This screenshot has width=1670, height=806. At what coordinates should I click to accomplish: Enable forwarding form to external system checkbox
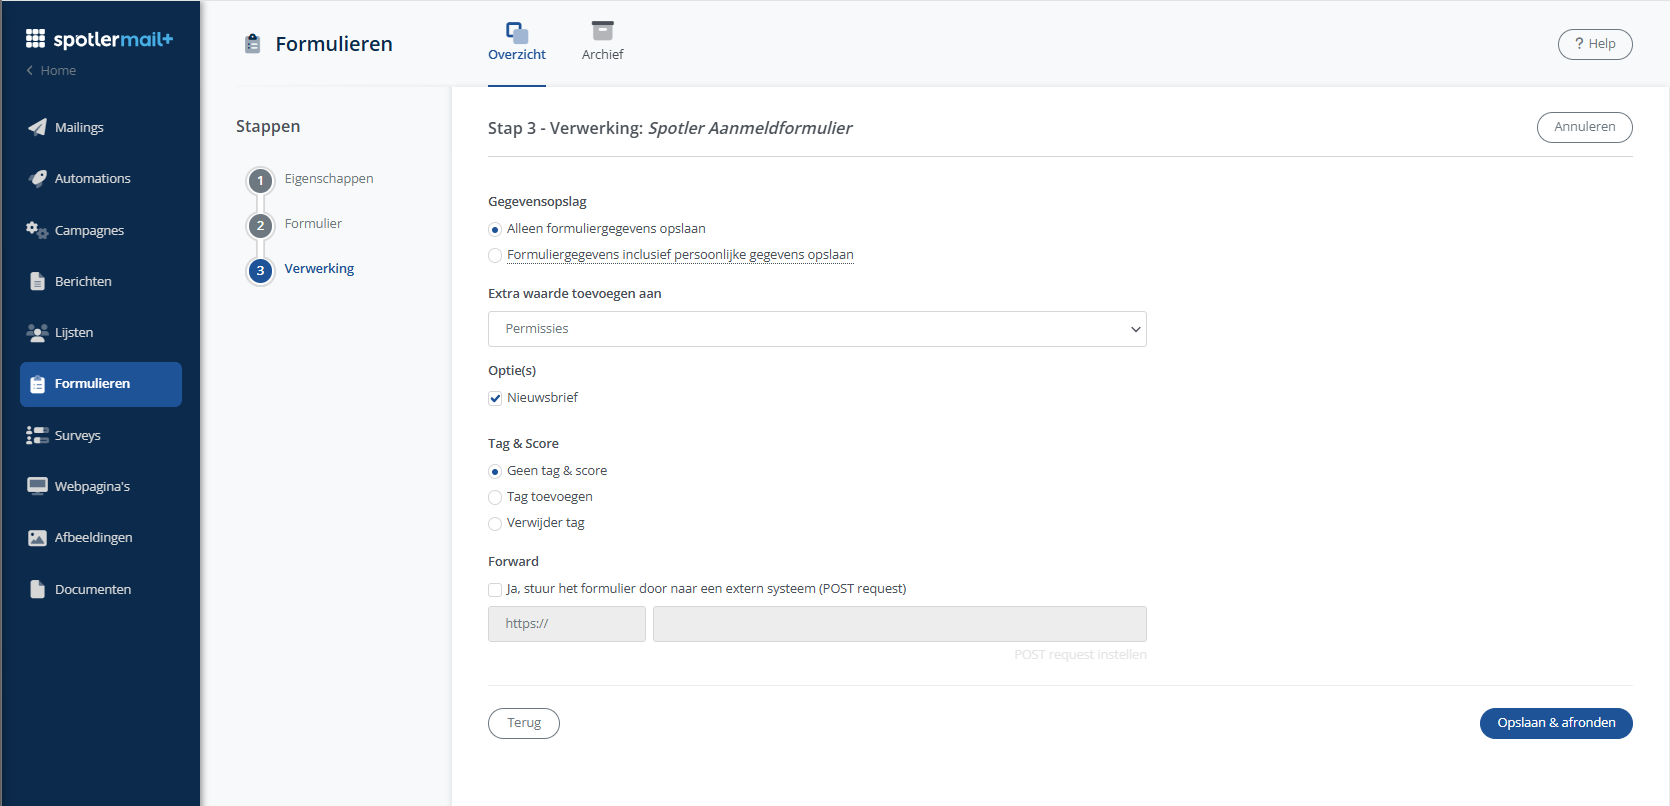pyautogui.click(x=495, y=589)
